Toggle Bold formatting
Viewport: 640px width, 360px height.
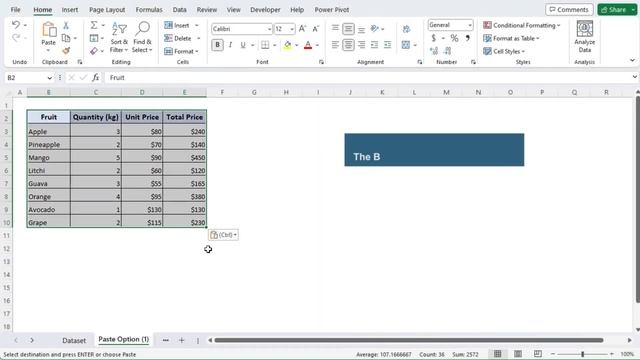coord(217,45)
